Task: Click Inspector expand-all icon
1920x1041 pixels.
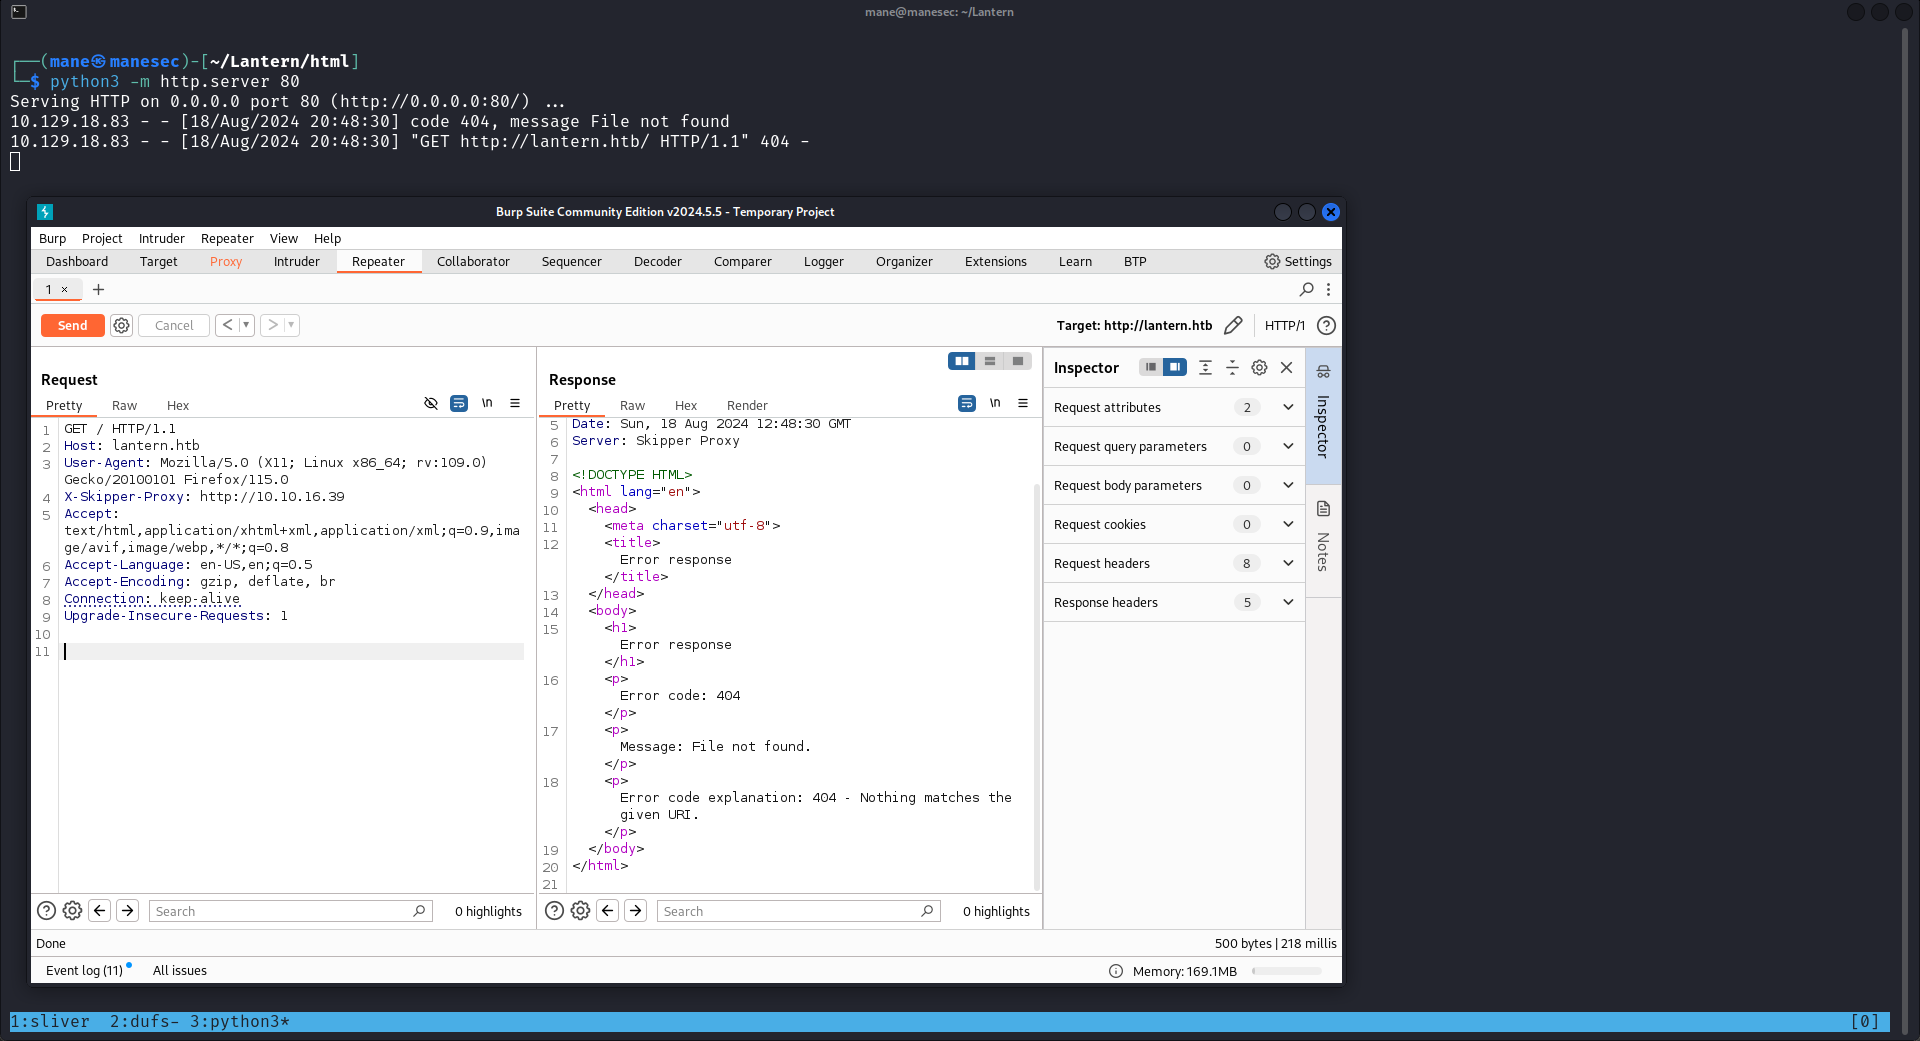Action: point(1205,368)
